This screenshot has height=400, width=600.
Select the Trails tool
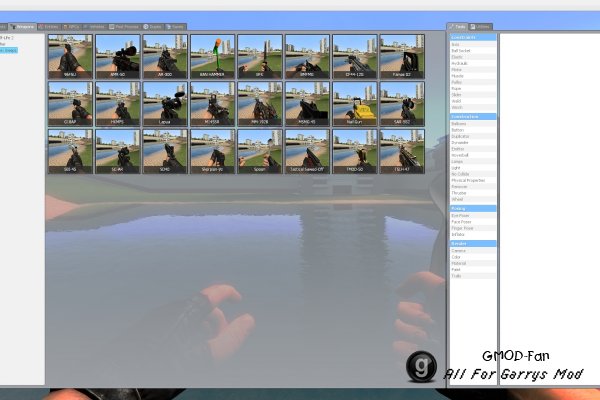pyautogui.click(x=473, y=276)
